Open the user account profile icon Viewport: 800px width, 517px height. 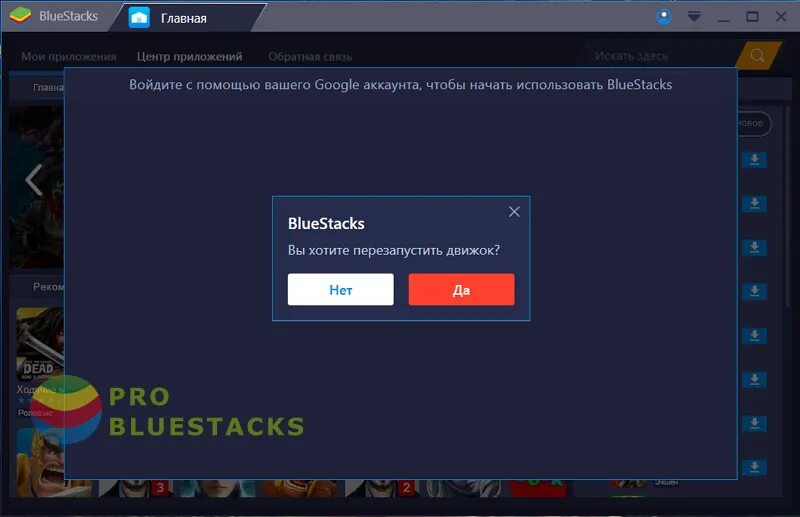(664, 17)
